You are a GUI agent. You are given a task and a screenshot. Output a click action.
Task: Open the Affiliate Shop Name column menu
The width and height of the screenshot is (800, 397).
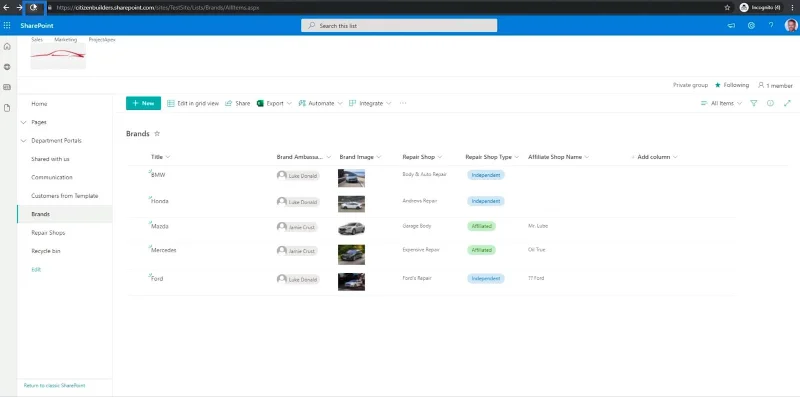pyautogui.click(x=559, y=157)
